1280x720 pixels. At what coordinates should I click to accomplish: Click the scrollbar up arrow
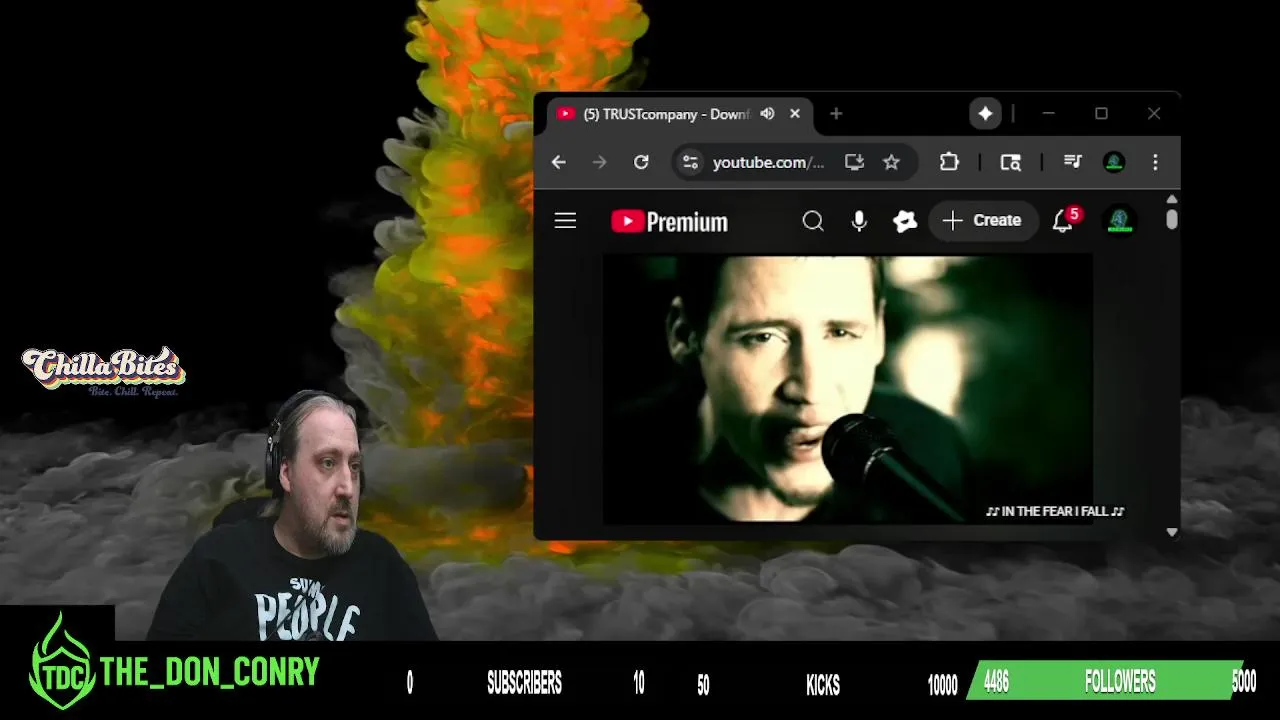click(1172, 199)
